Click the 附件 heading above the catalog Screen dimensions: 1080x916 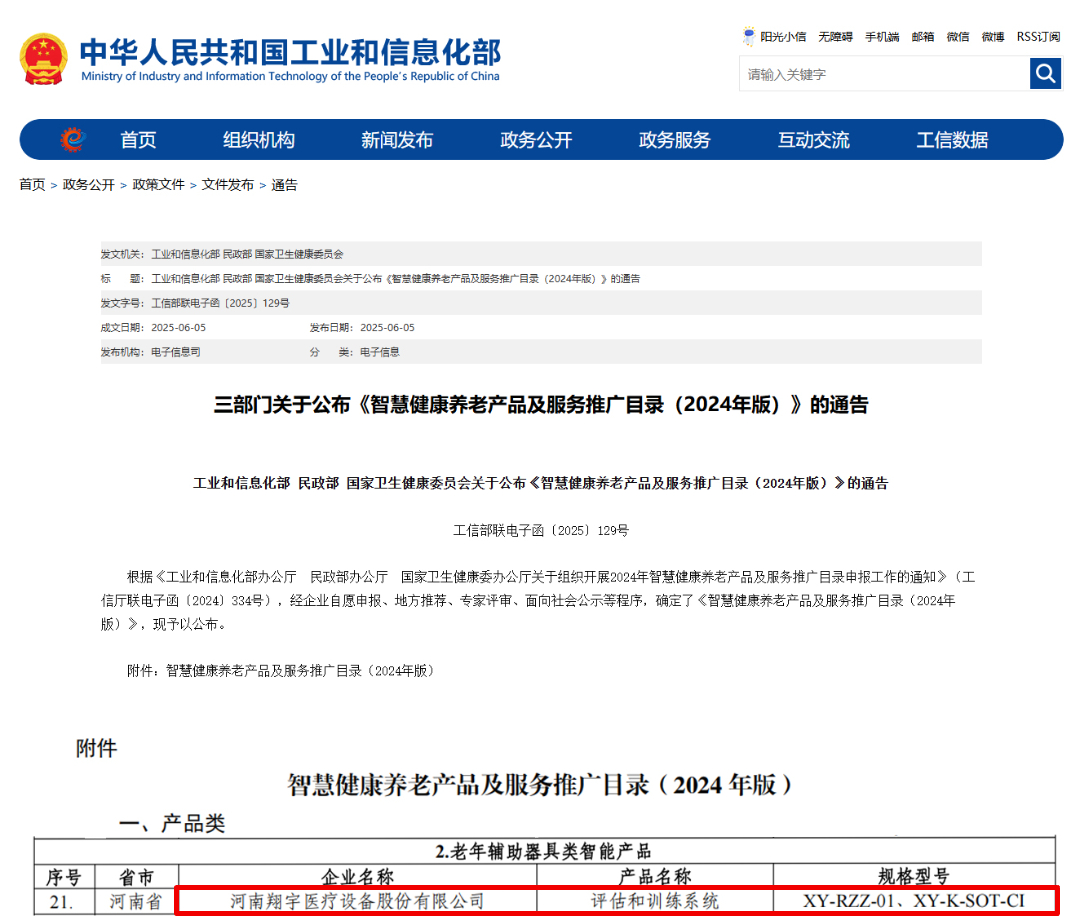point(96,748)
